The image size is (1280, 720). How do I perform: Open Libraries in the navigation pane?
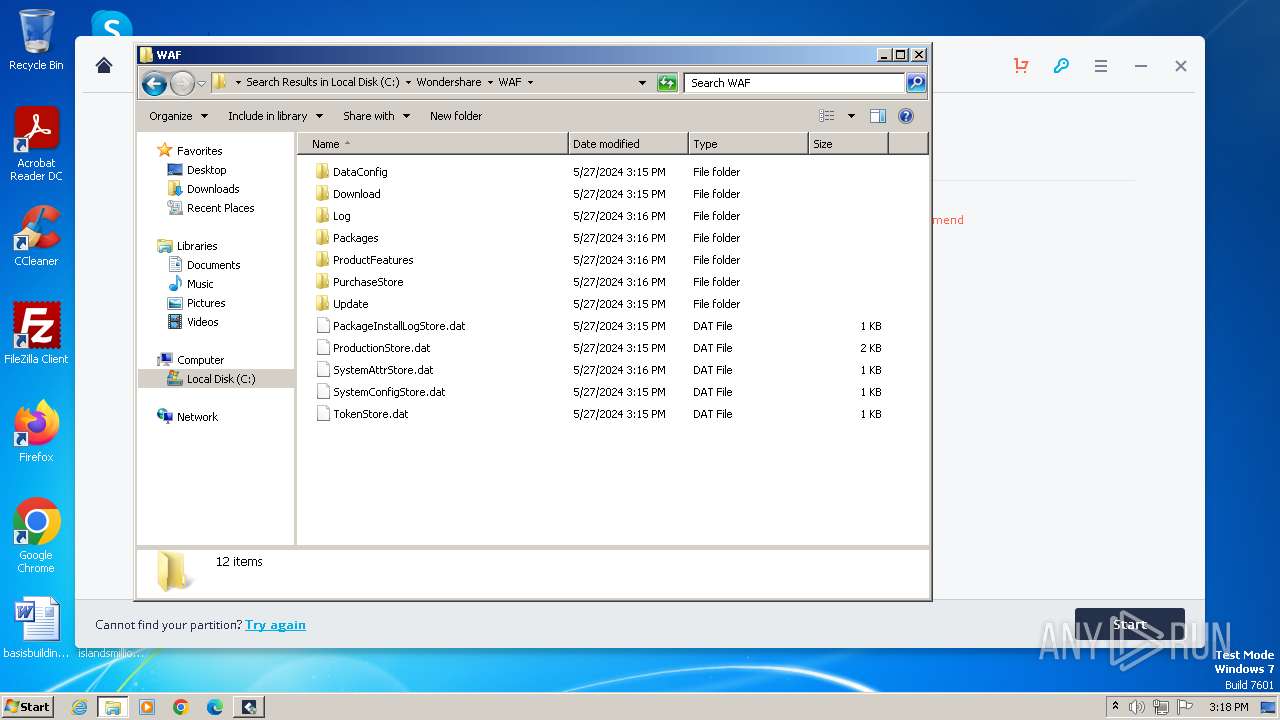pyautogui.click(x=197, y=246)
